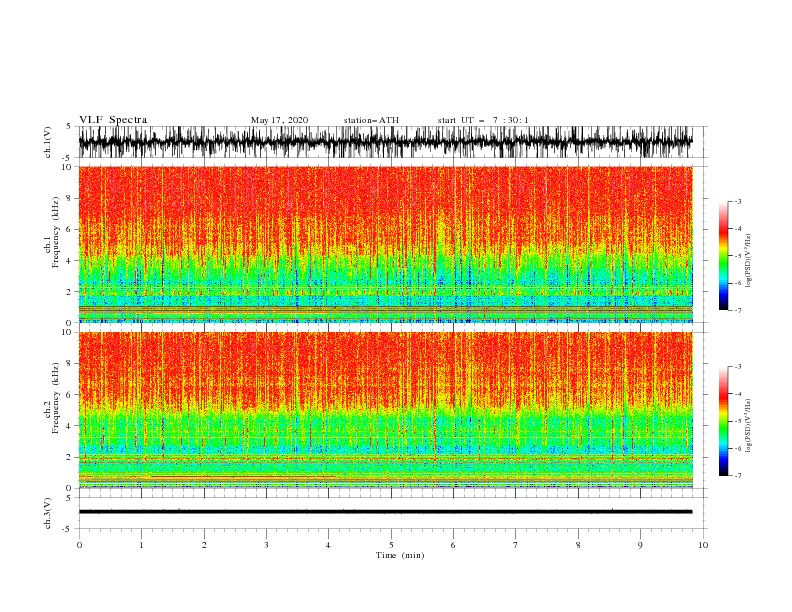Click the Time axis tick label "2"

pyautogui.click(x=204, y=545)
